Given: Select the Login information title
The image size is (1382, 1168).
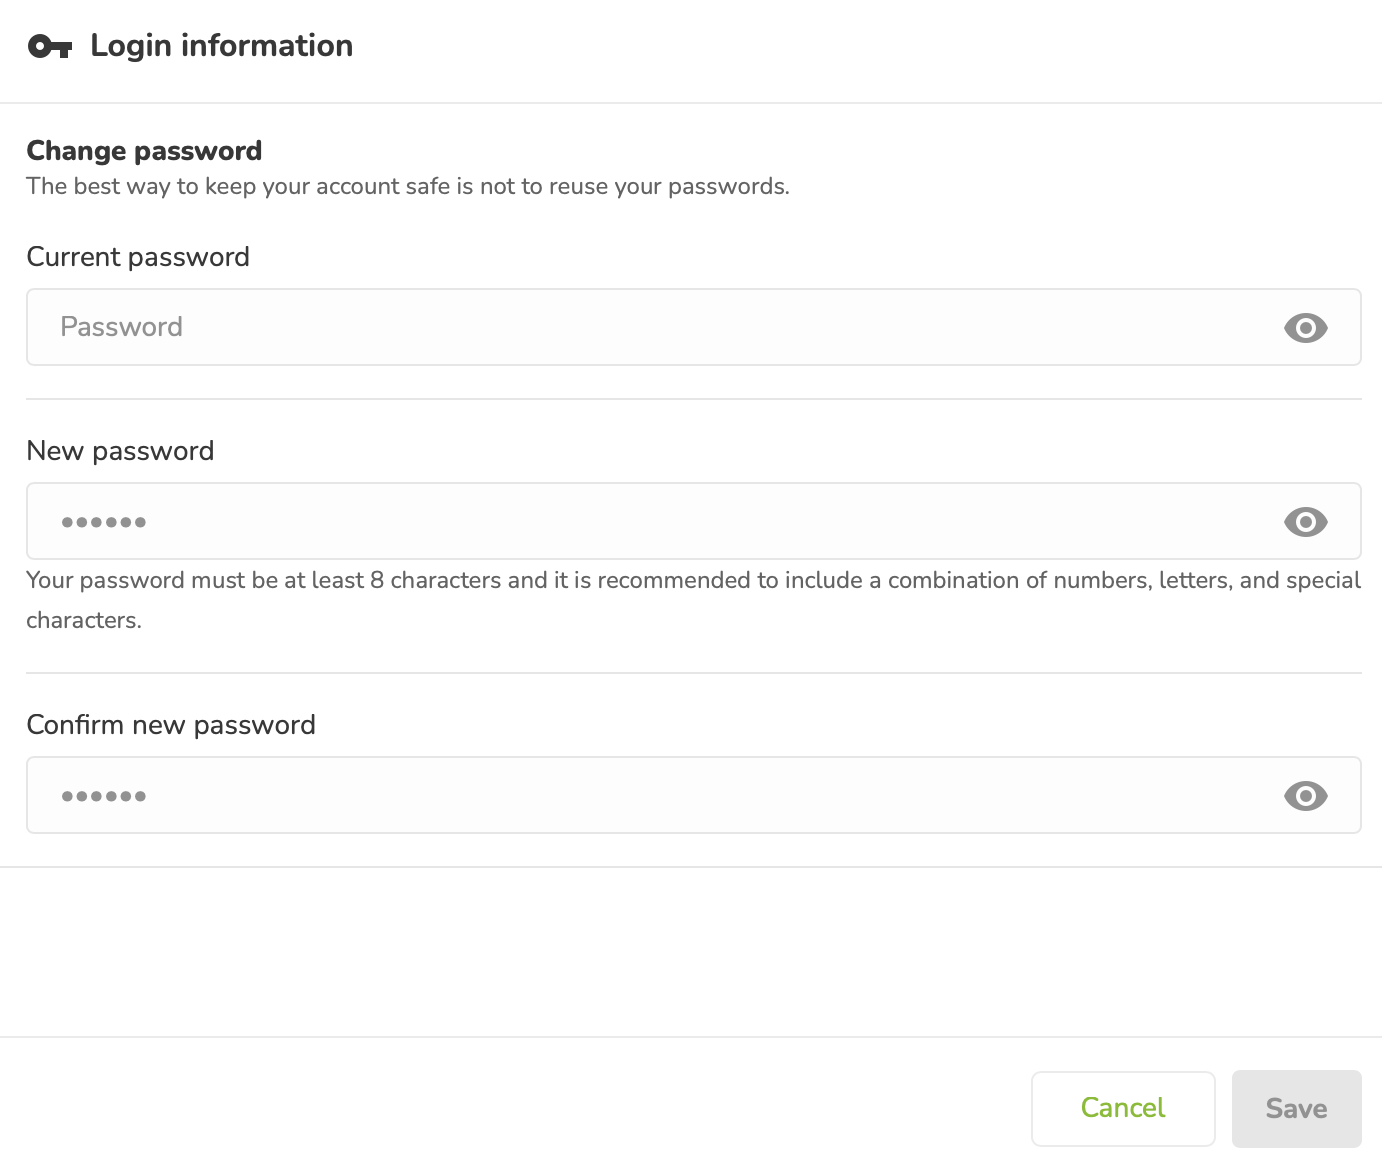Looking at the screenshot, I should (x=221, y=45).
